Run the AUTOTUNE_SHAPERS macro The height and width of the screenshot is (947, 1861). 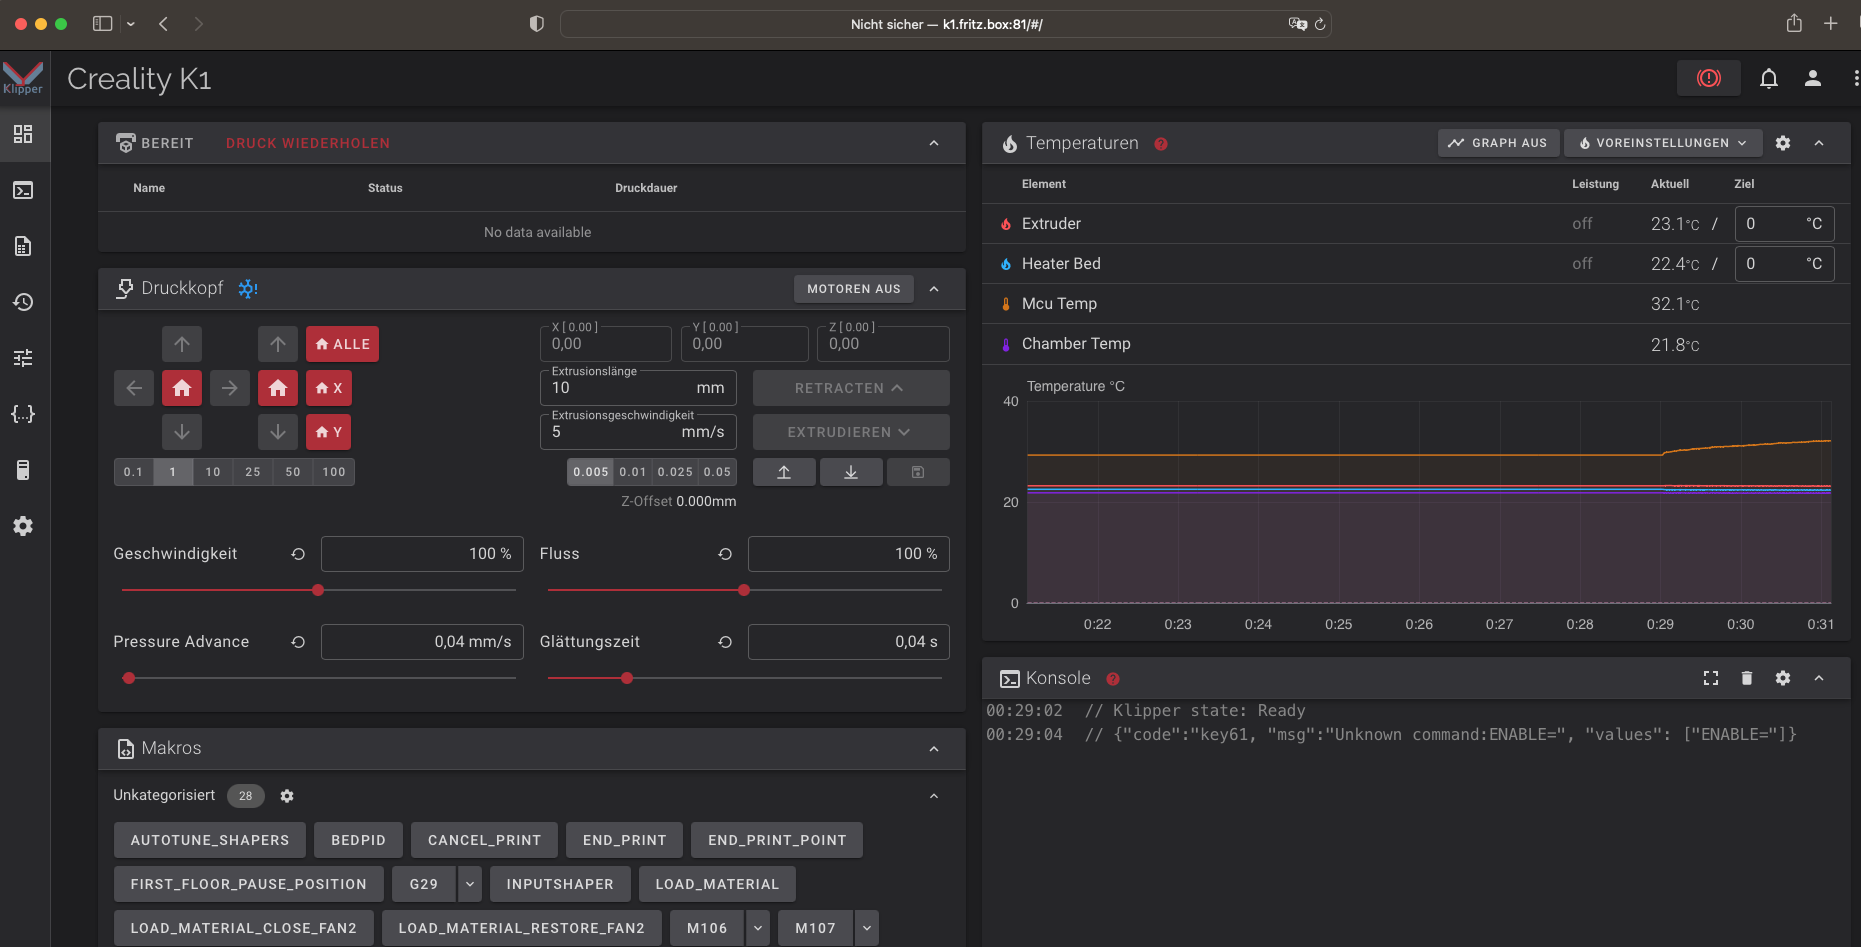point(210,840)
